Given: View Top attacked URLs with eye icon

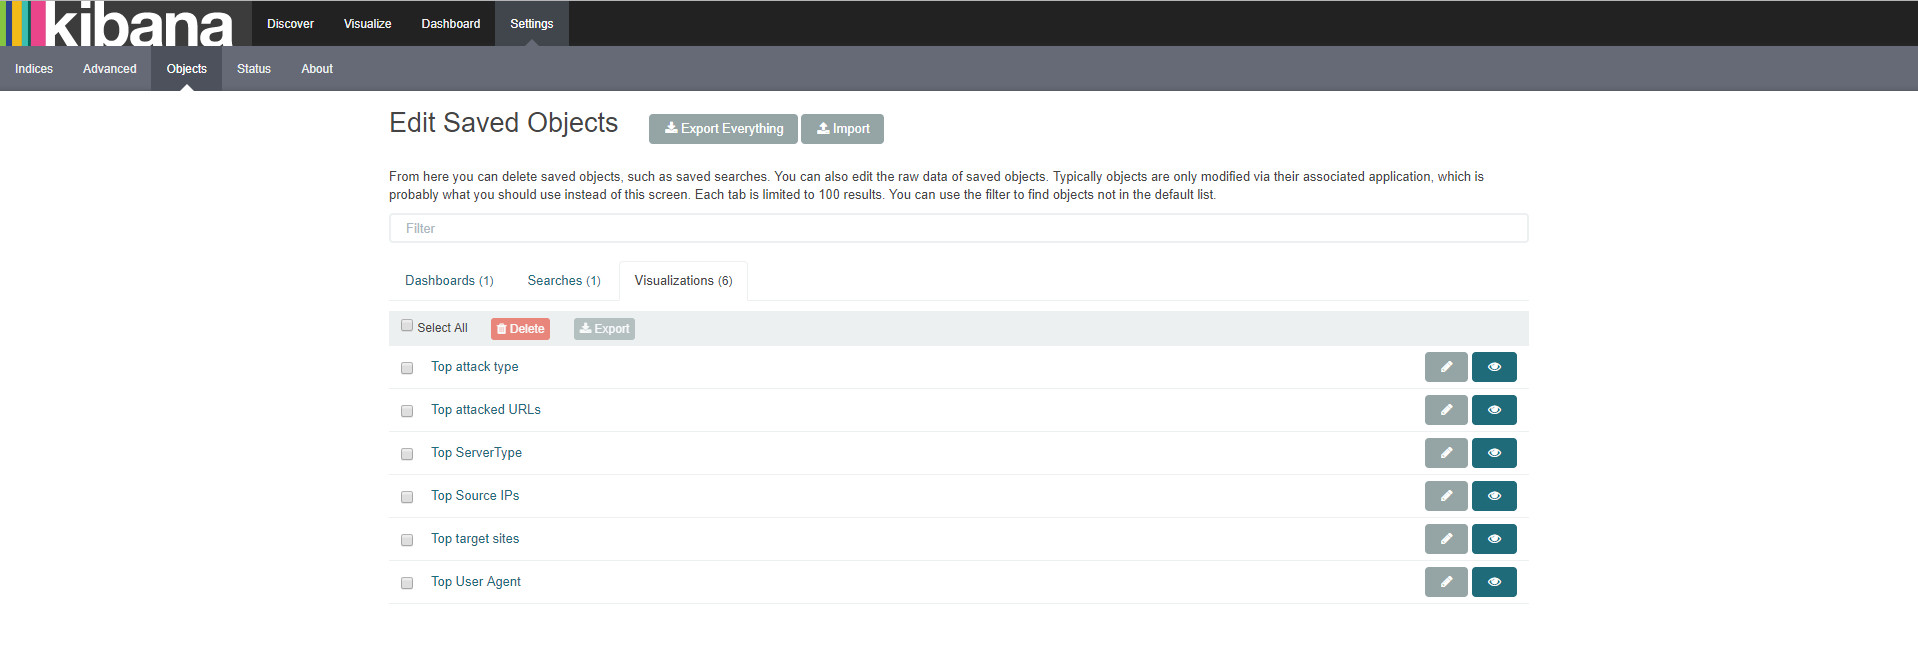Looking at the screenshot, I should tap(1493, 410).
